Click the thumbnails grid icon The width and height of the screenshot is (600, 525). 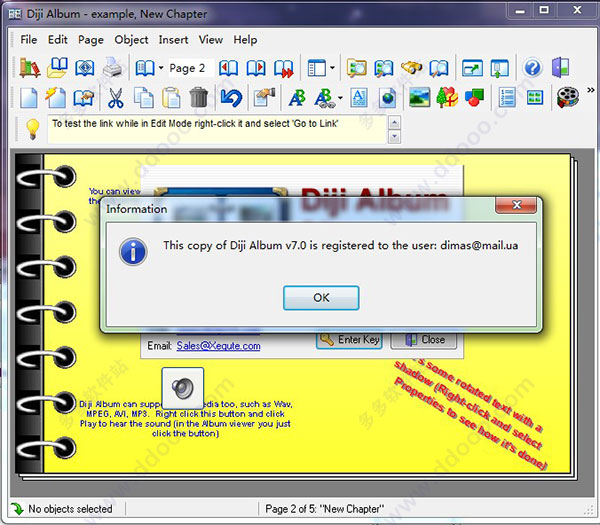click(535, 98)
